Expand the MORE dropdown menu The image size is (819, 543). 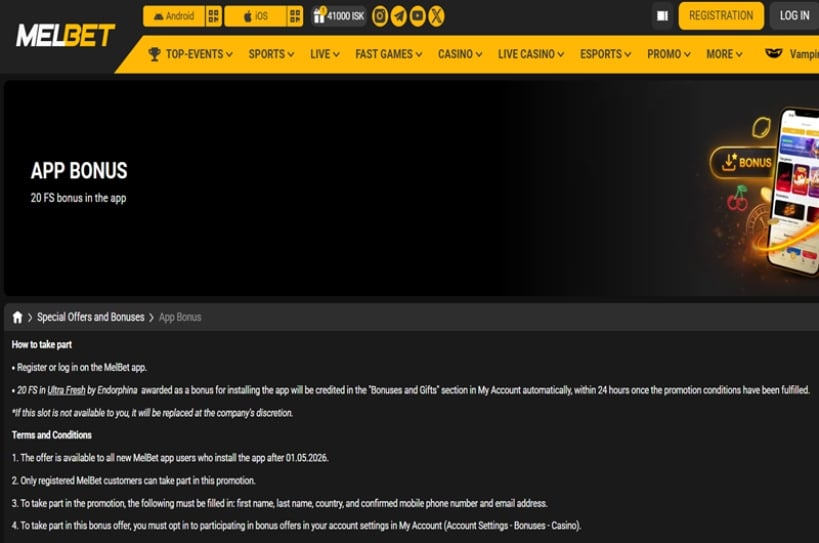(724, 54)
